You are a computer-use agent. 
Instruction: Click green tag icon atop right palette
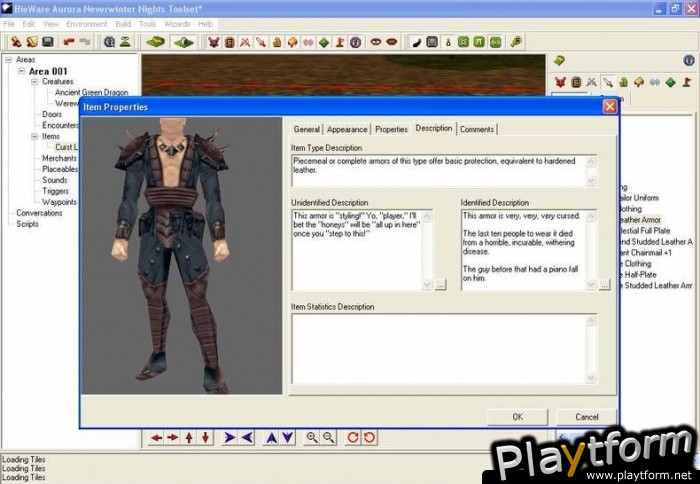click(x=559, y=61)
